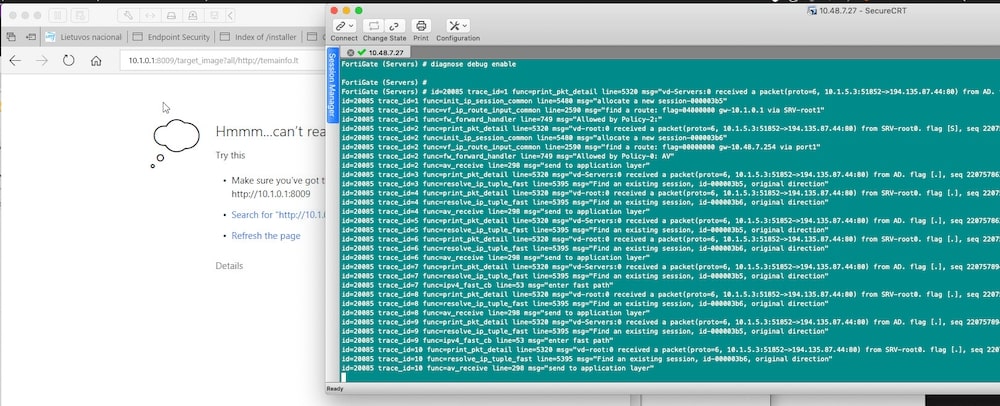Click the pause icon in background window toolbar
Viewport: 1000px width, 406px height.
(58, 15)
